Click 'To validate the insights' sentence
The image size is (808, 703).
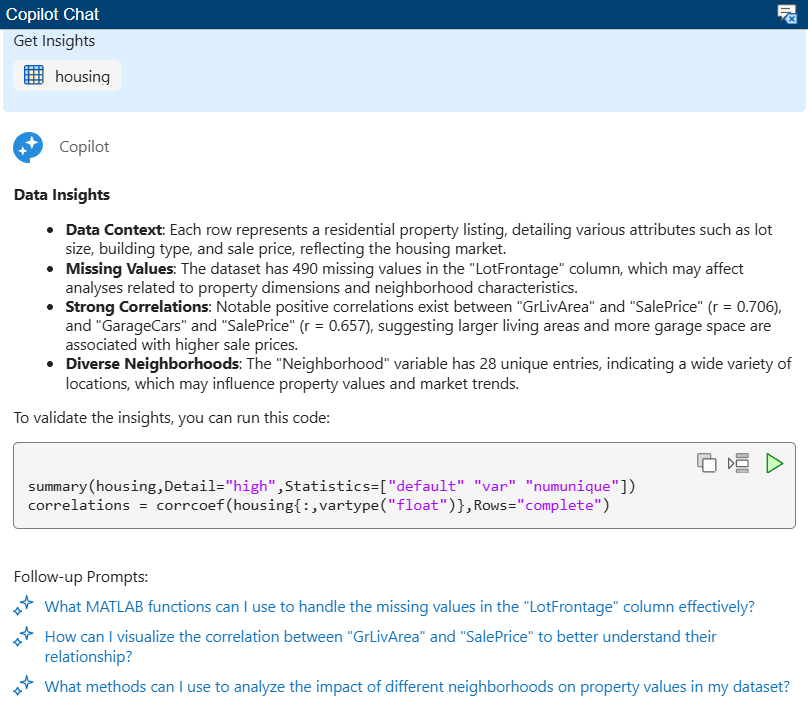172,417
